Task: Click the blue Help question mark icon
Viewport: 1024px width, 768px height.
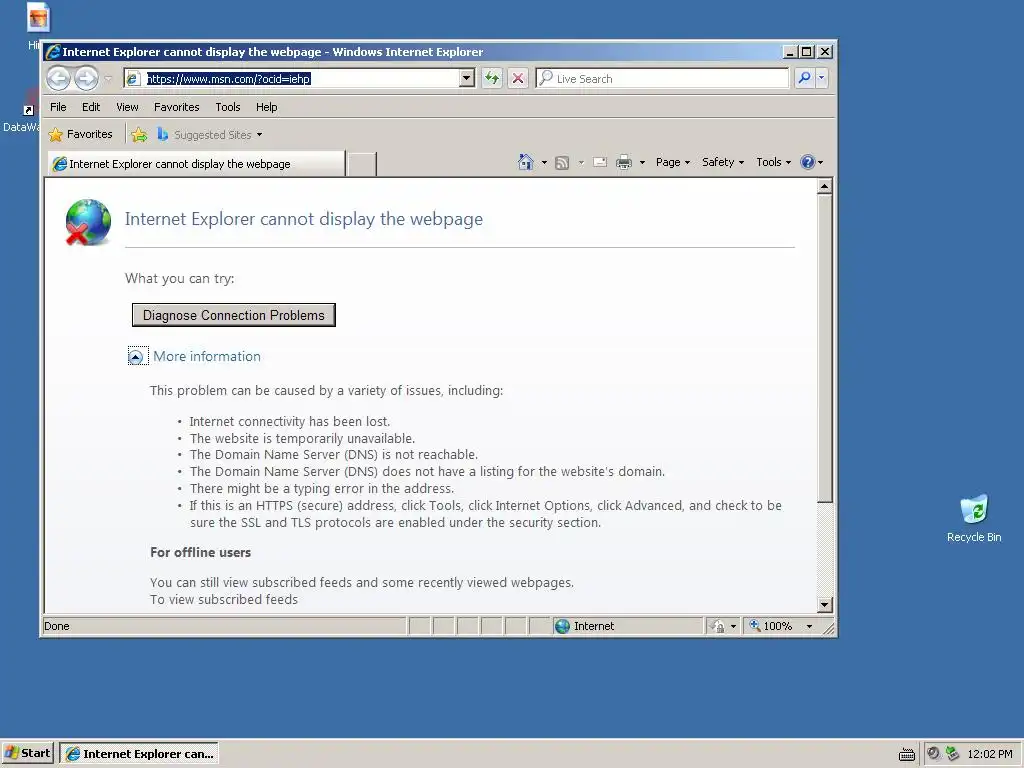Action: click(808, 162)
